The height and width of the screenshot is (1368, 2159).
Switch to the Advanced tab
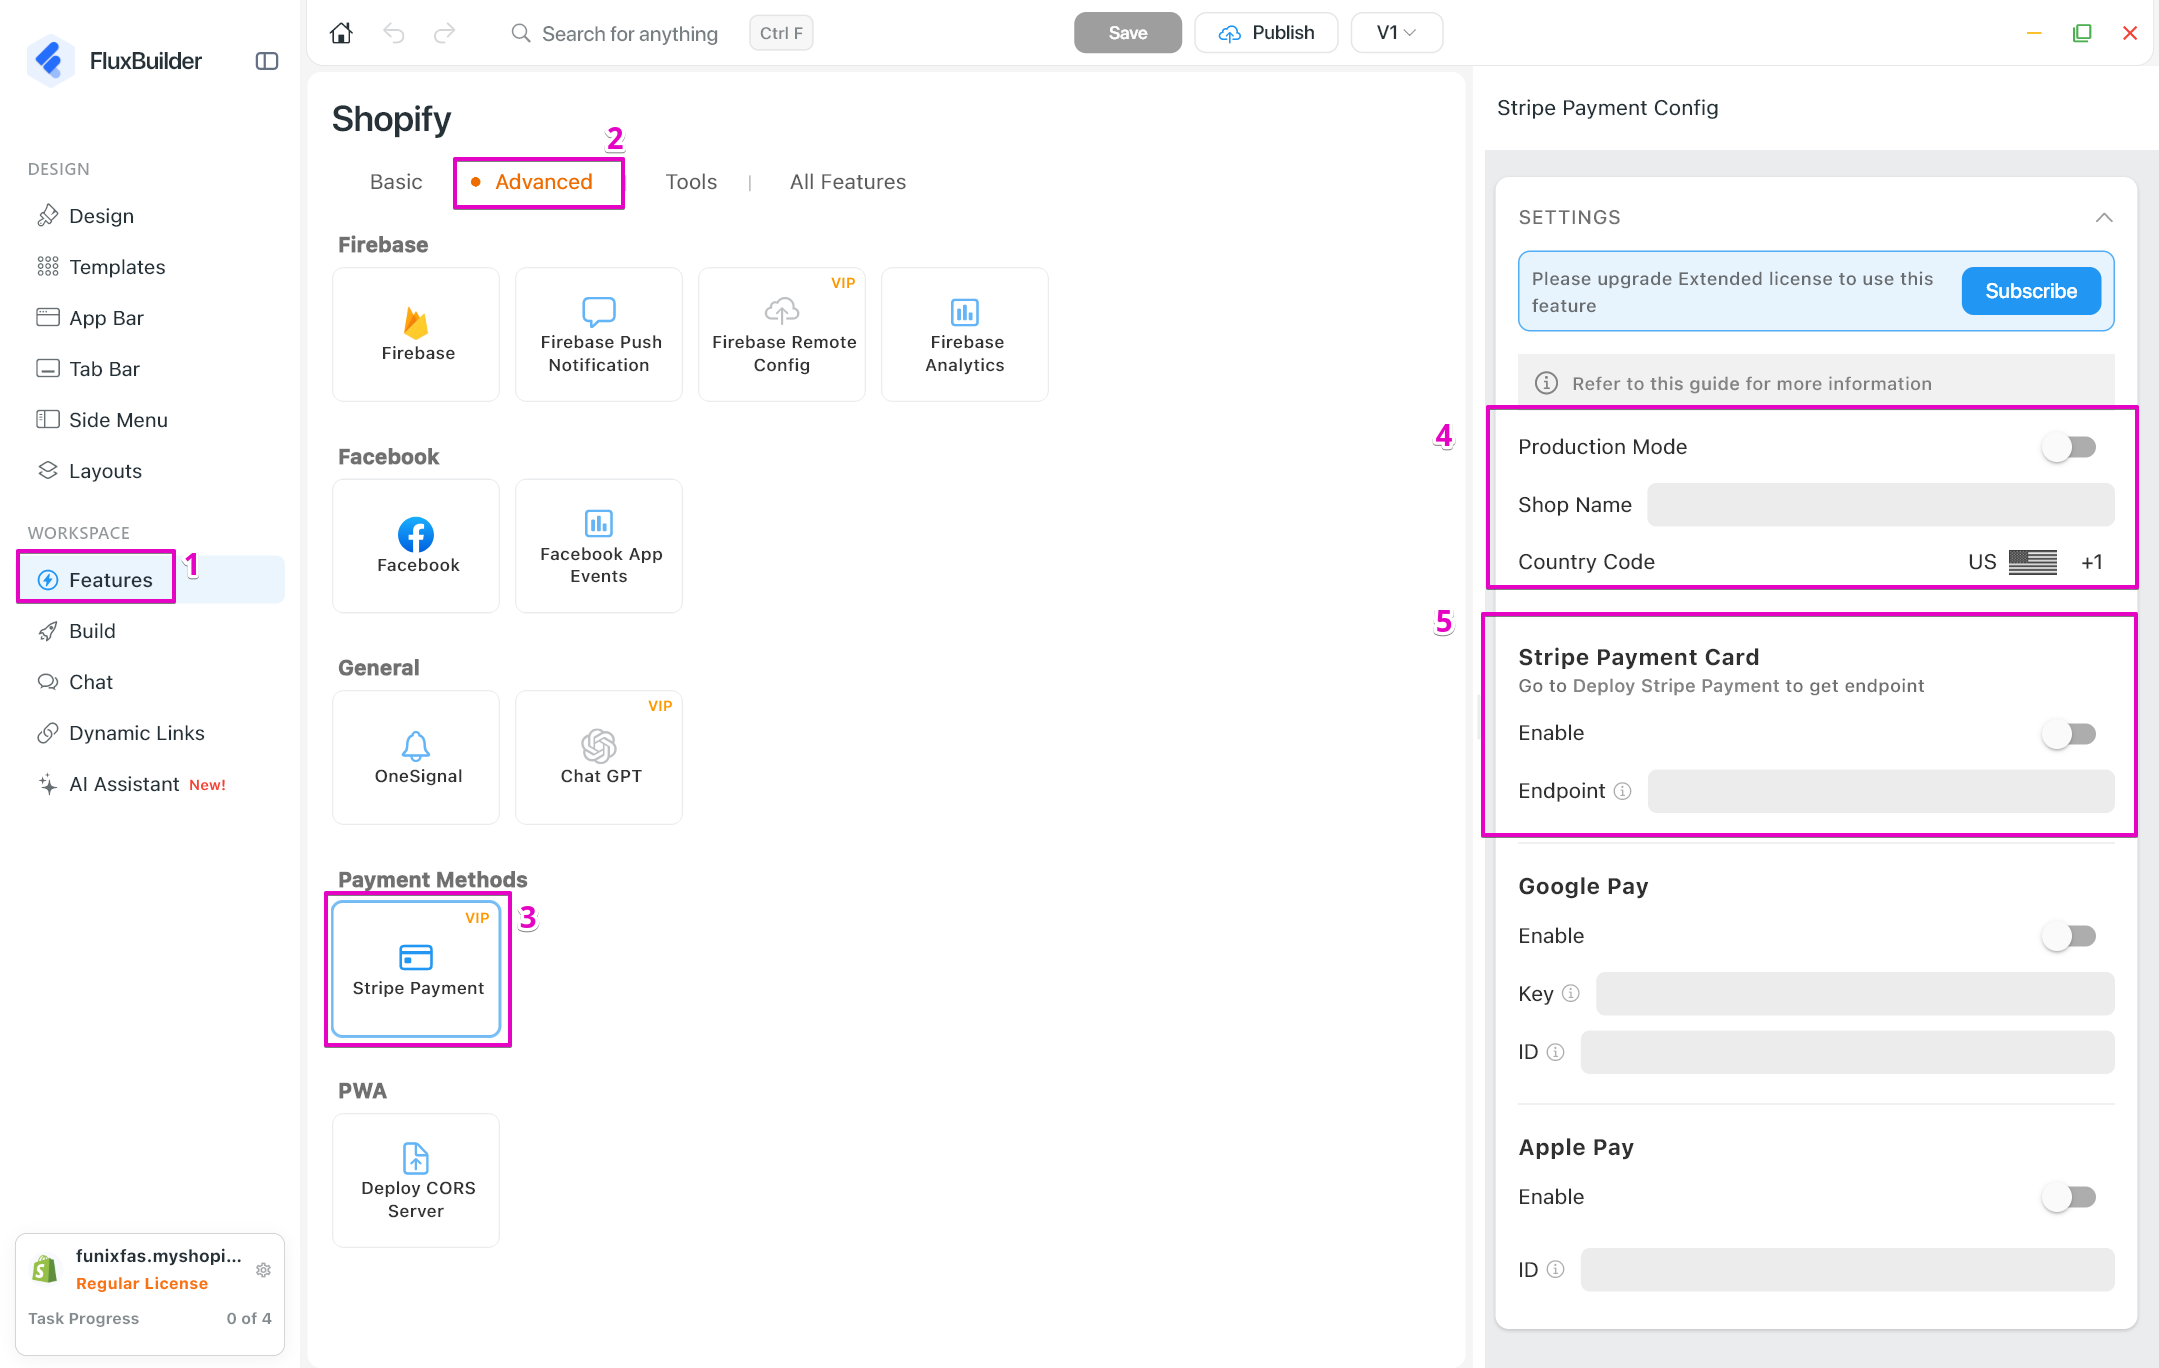tap(543, 182)
